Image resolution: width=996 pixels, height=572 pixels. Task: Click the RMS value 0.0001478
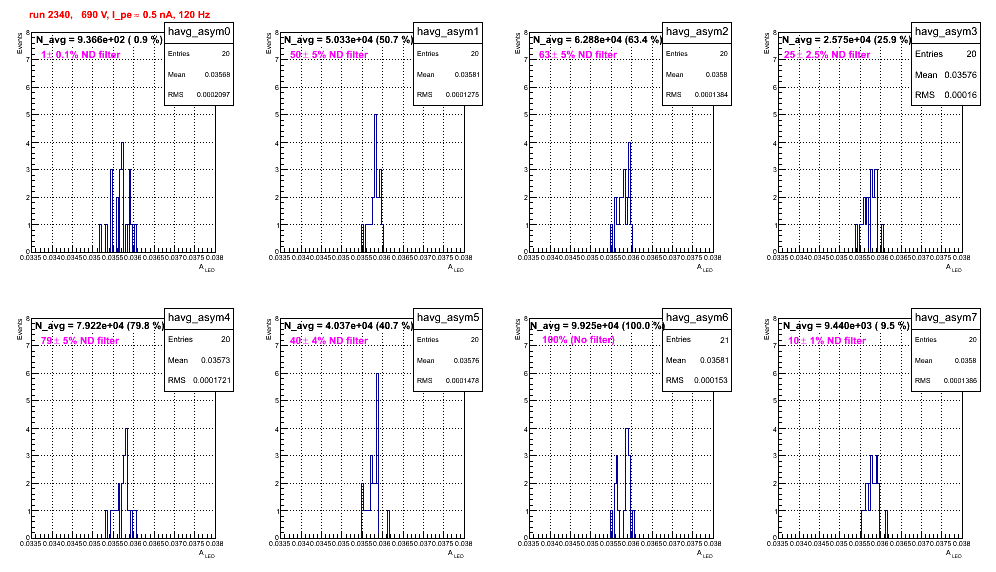click(464, 381)
